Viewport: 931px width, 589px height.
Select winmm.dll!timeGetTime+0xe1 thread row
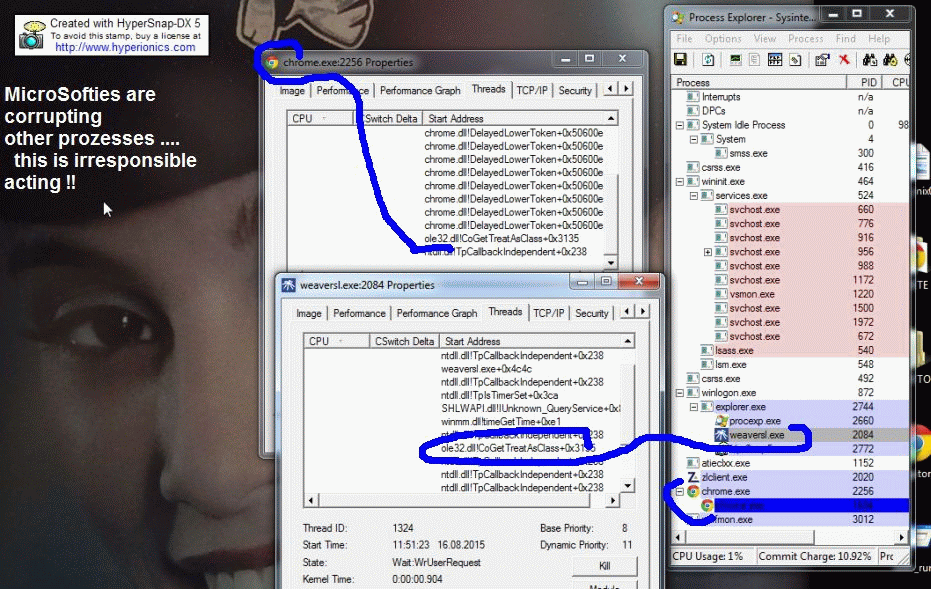463,422
